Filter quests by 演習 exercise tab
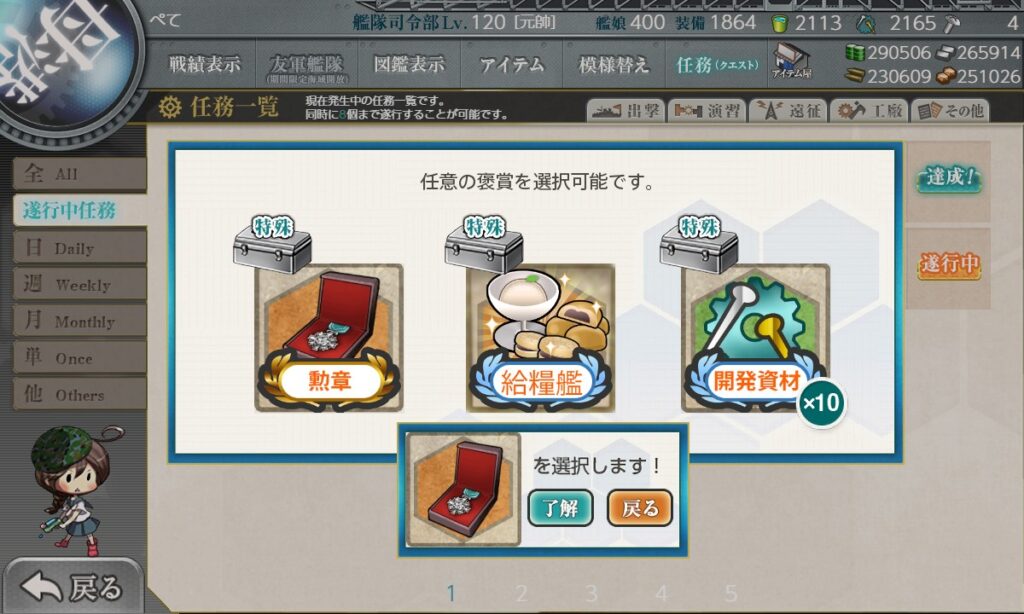This screenshot has width=1024, height=614. click(x=707, y=111)
